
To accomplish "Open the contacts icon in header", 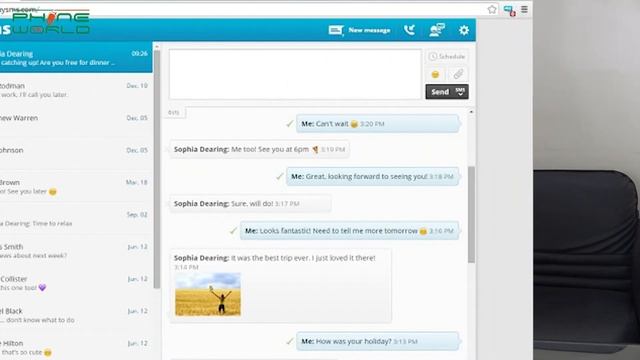I will click(437, 30).
